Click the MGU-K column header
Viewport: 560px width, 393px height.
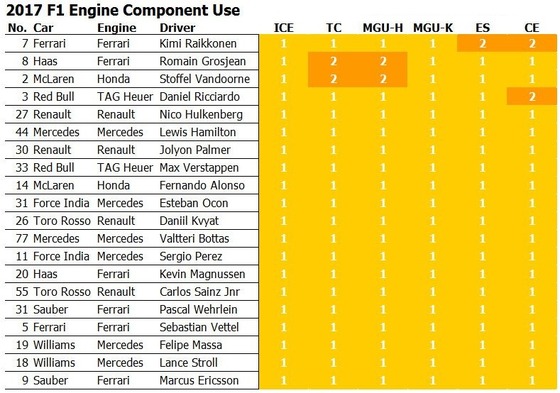click(433, 28)
